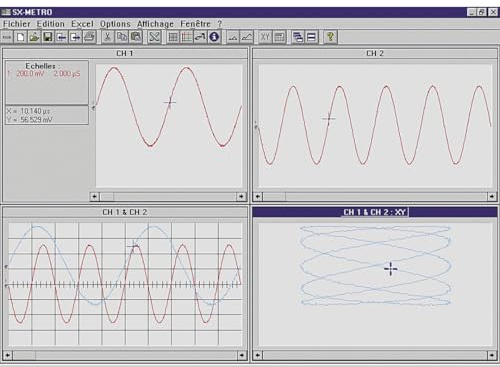Click the 2.000 µS time scale value
This screenshot has height=367, width=500.
pyautogui.click(x=67, y=74)
